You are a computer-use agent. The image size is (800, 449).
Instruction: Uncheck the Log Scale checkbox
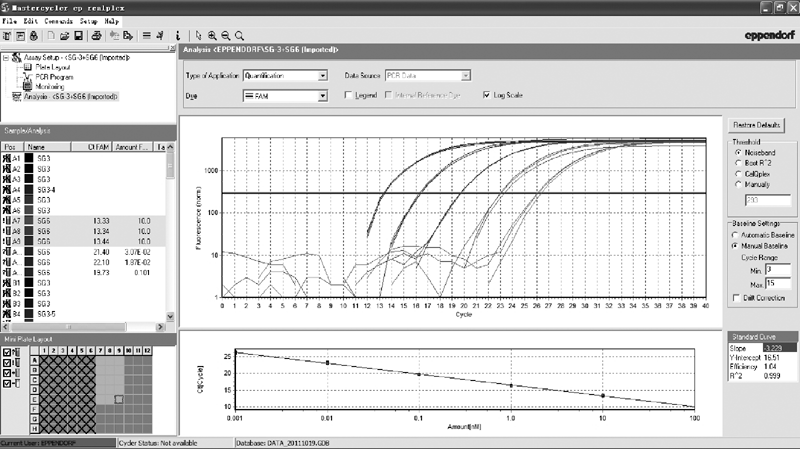pyautogui.click(x=486, y=95)
